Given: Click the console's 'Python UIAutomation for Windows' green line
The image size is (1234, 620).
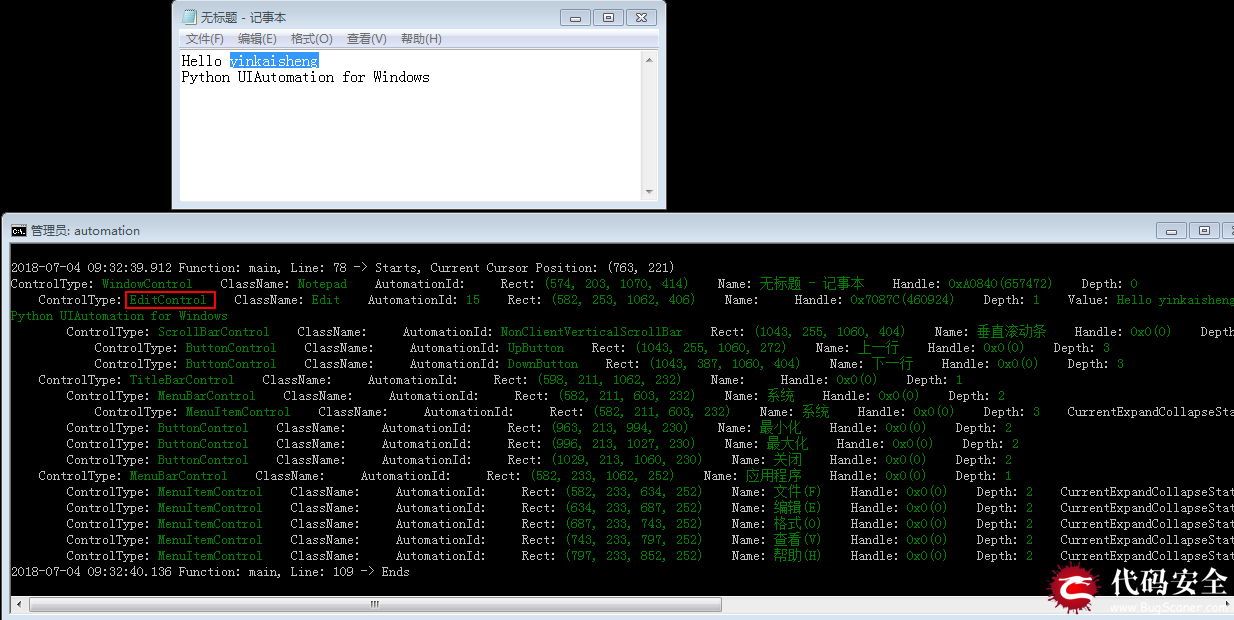Looking at the screenshot, I should coord(120,316).
